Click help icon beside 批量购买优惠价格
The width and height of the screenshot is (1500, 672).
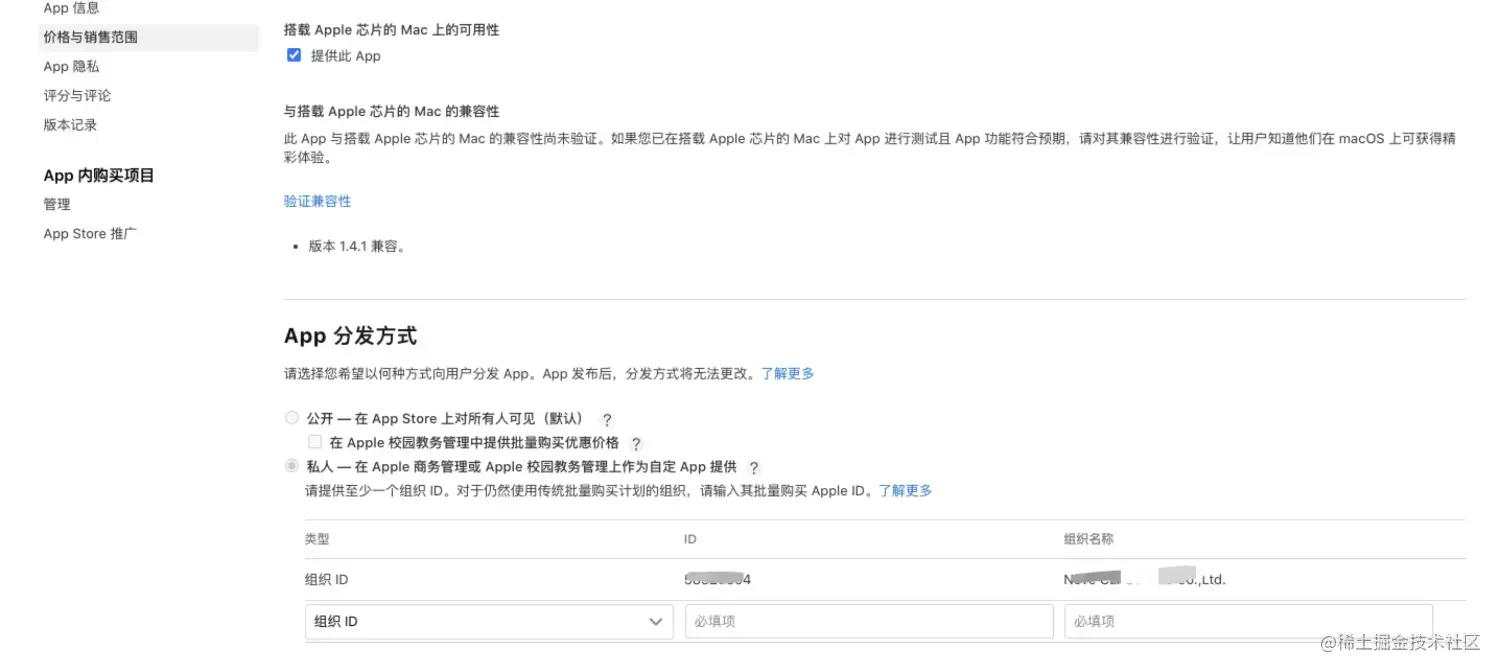[x=635, y=443]
